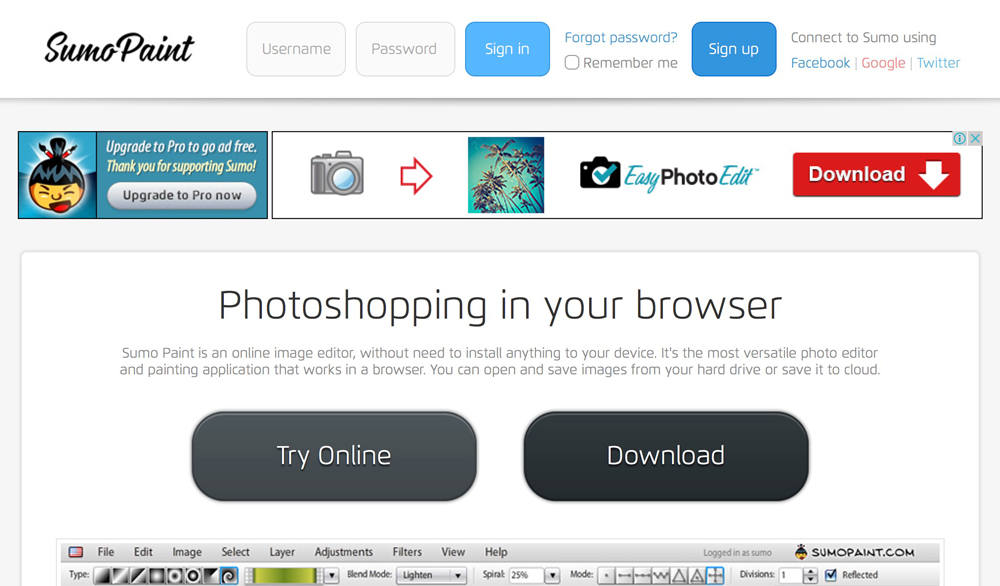Open the AdChoices info icon
This screenshot has height=586, width=1000.
click(959, 138)
